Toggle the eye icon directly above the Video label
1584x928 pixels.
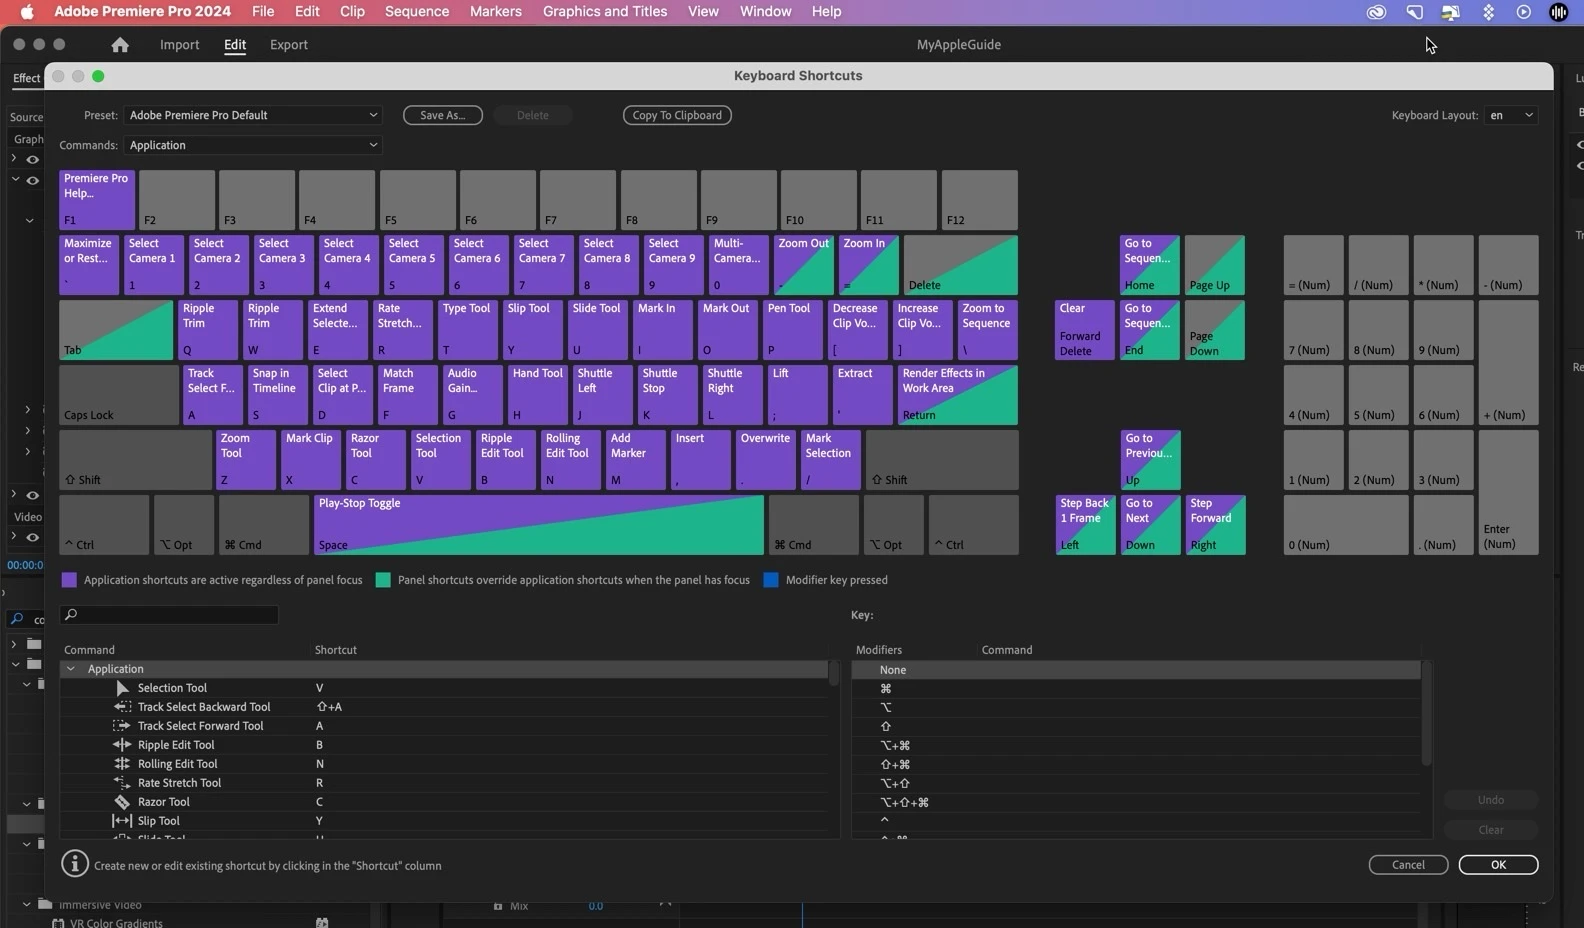[33, 495]
